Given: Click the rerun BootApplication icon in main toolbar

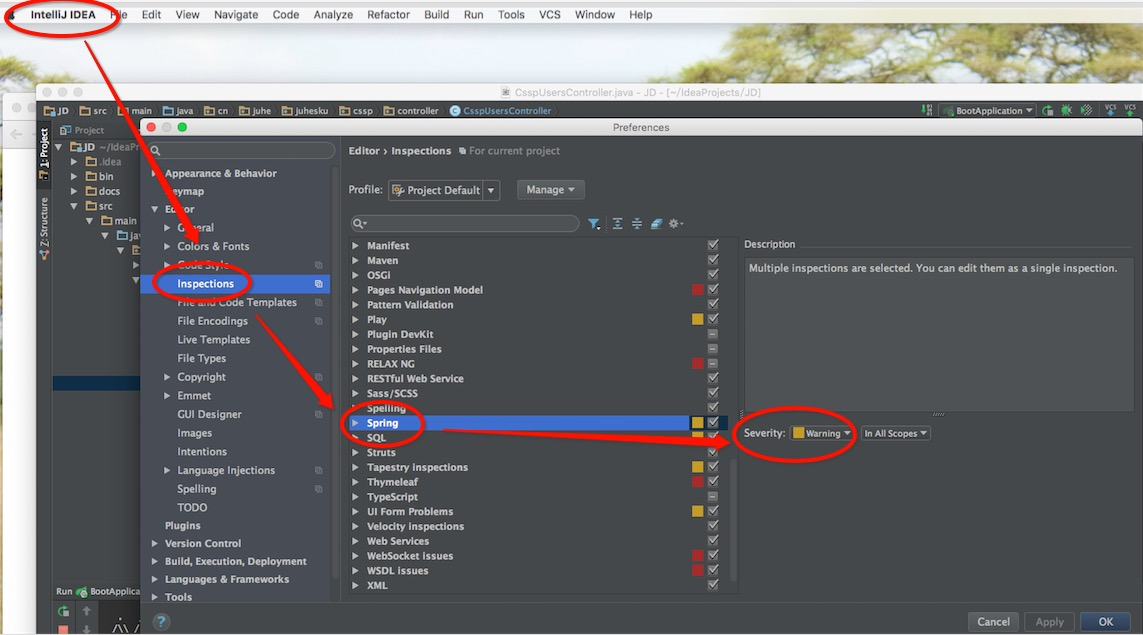Looking at the screenshot, I should pos(1048,111).
